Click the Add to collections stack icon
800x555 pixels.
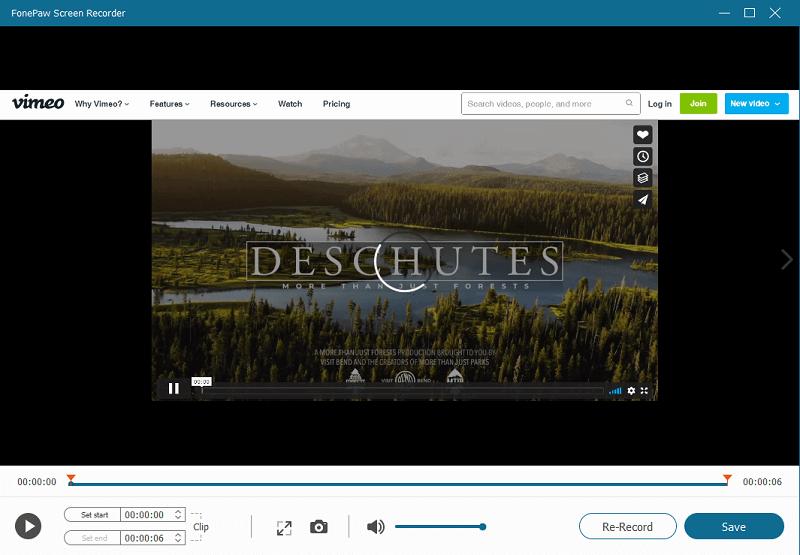click(x=642, y=178)
